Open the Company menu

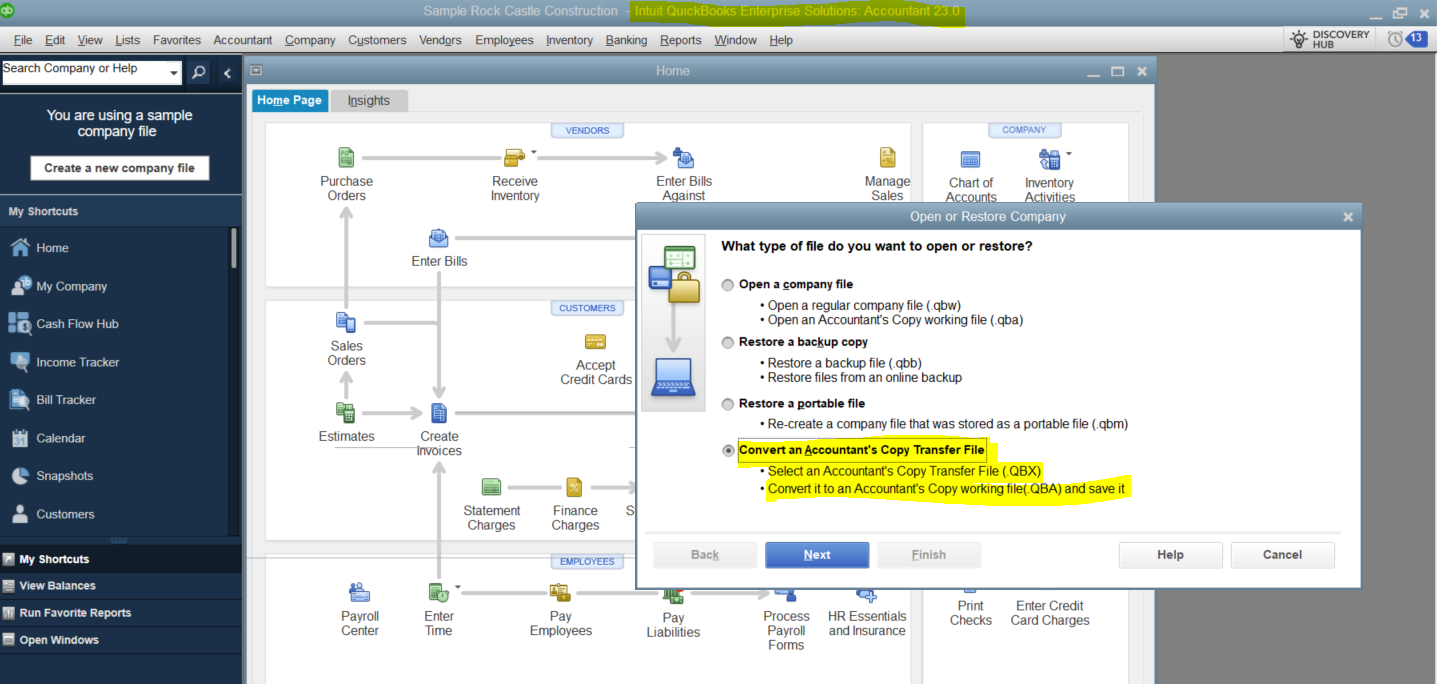click(310, 40)
